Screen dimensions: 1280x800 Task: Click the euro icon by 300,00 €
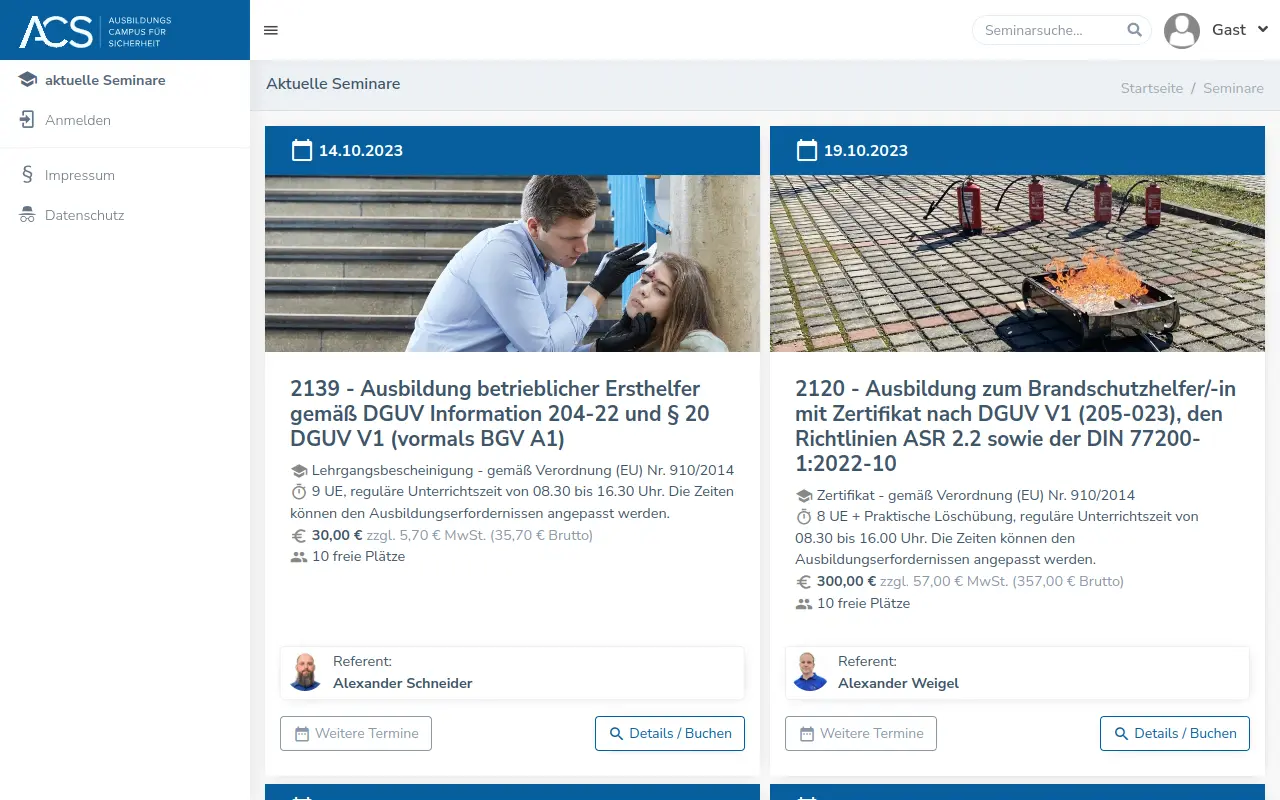pyautogui.click(x=803, y=581)
